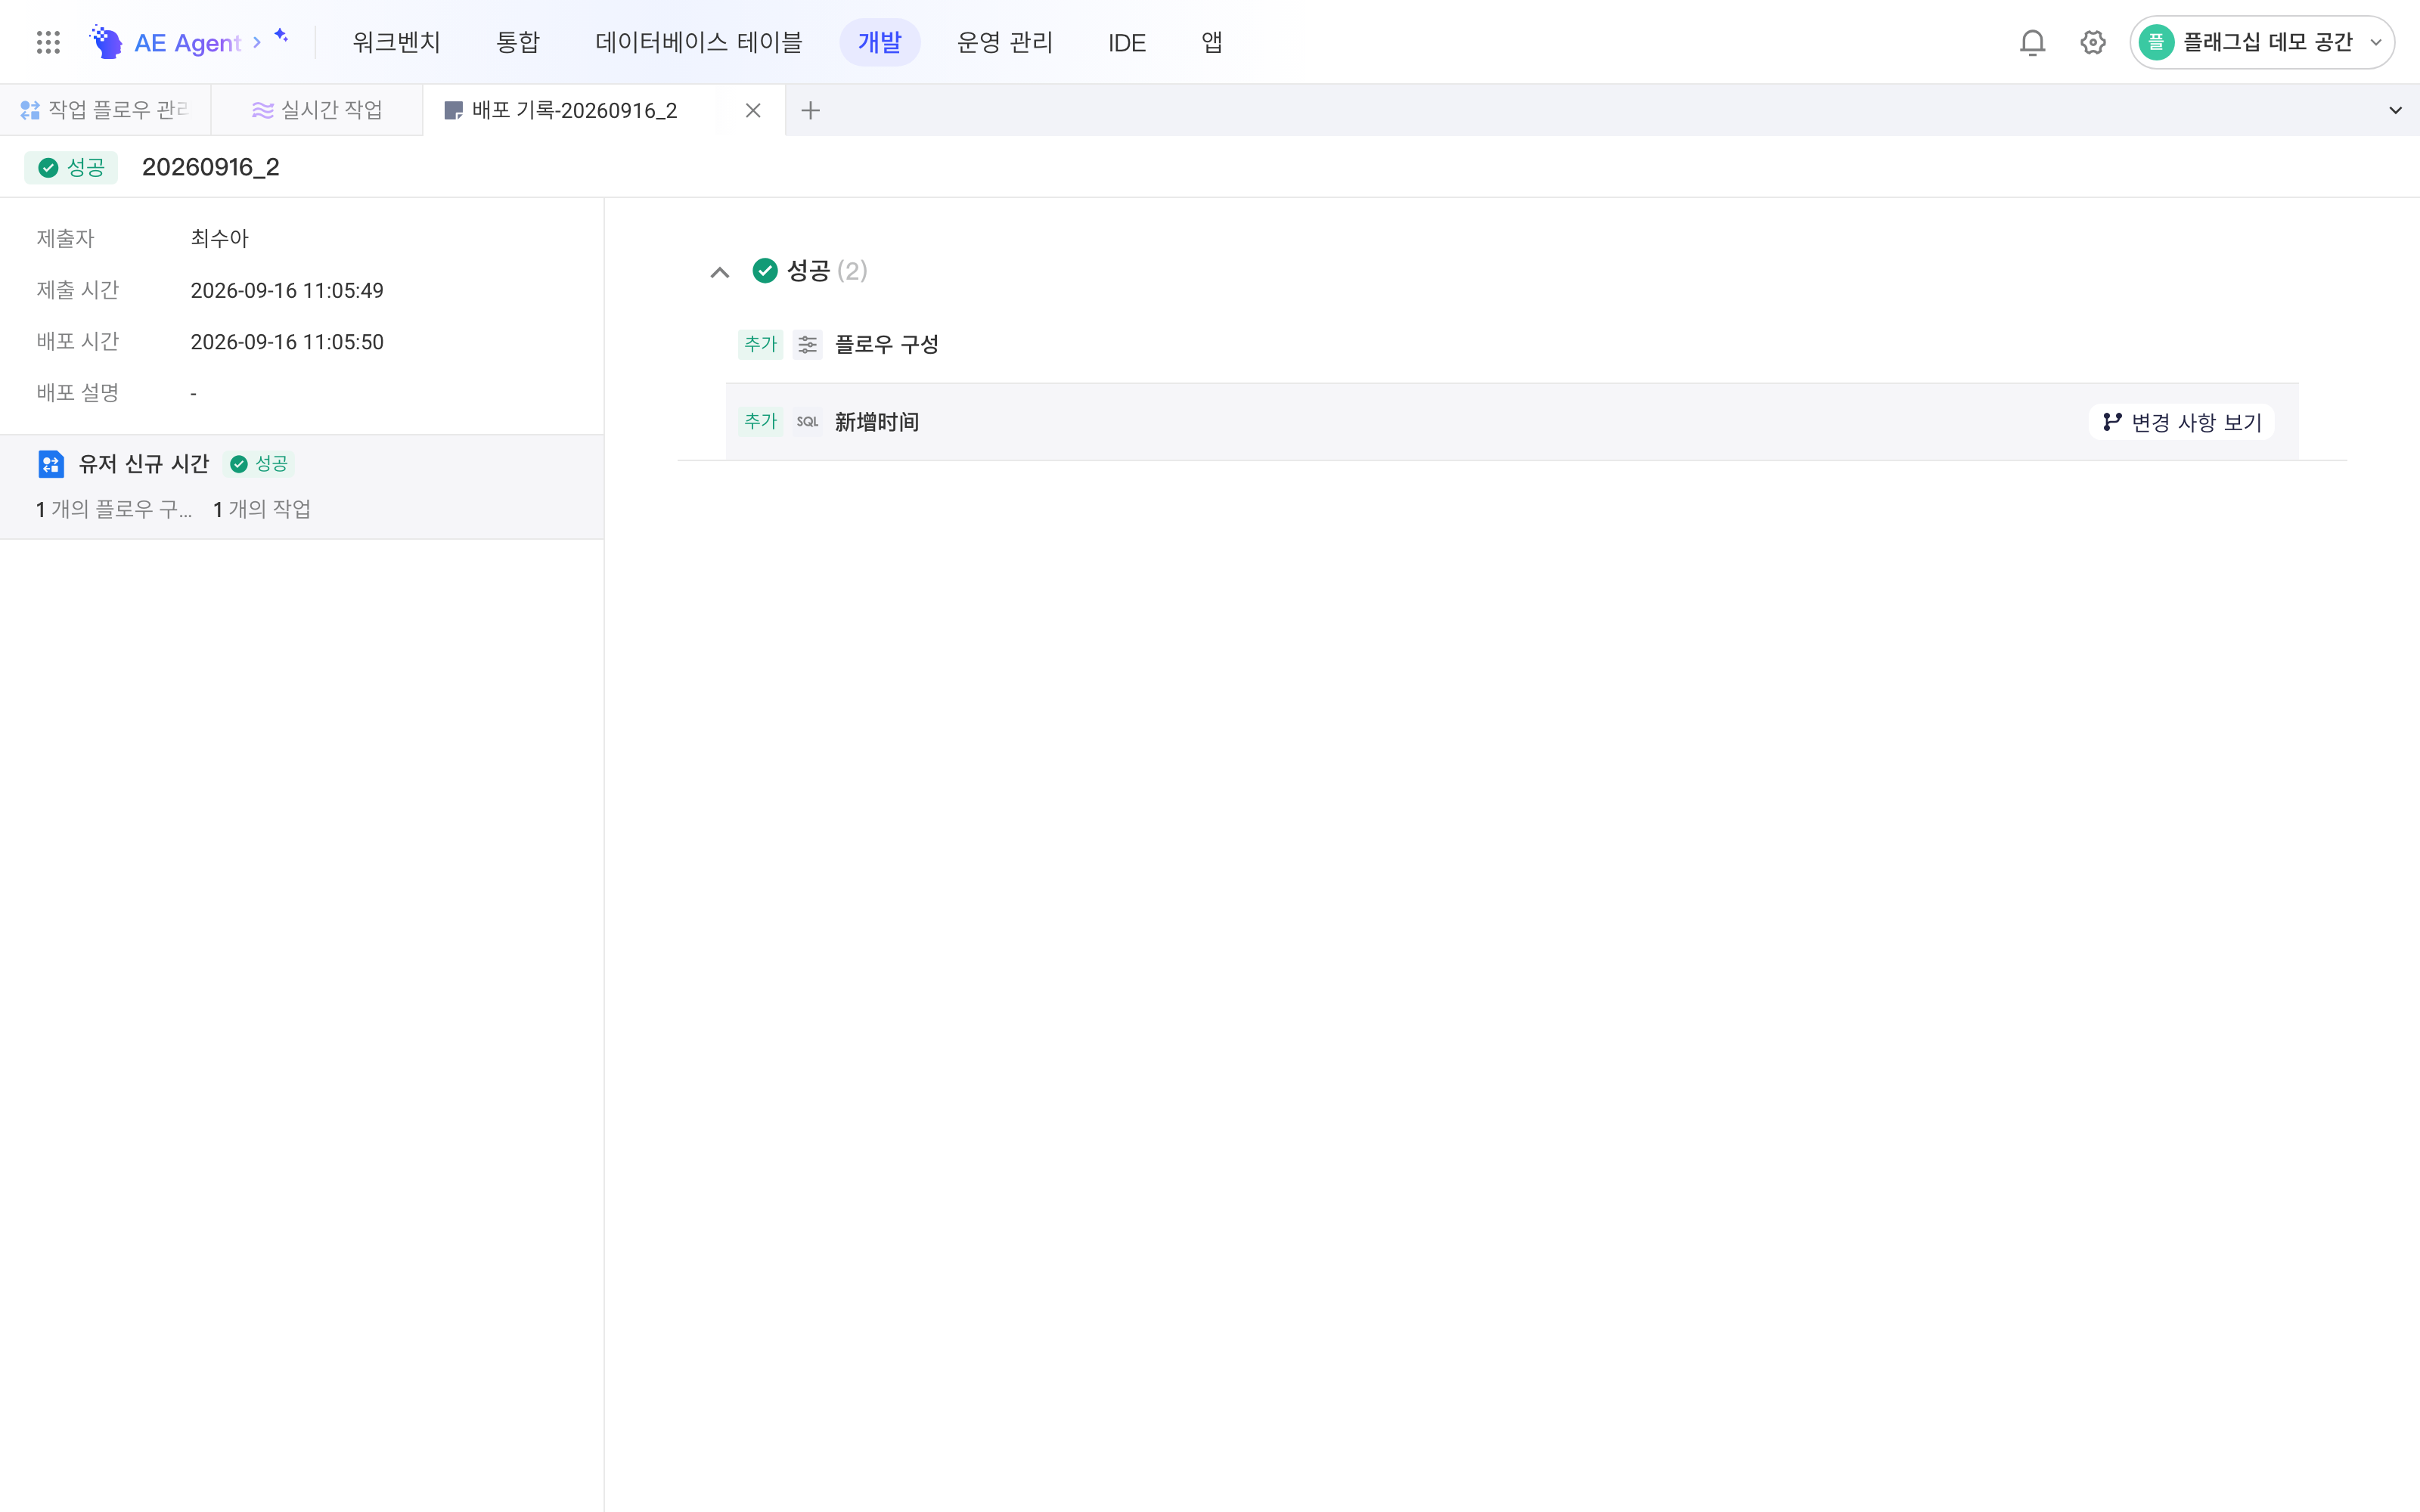This screenshot has height=1512, width=2420.
Task: Click the flow configuration sliders icon
Action: click(x=807, y=344)
